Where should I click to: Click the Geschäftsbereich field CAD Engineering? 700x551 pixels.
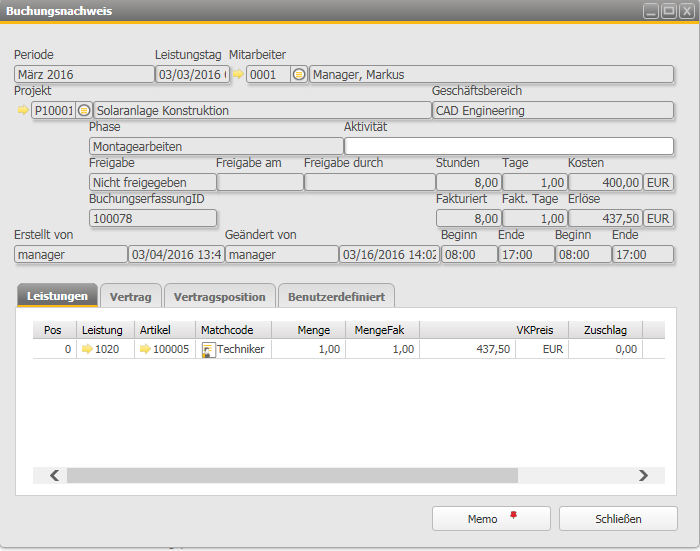coord(553,110)
